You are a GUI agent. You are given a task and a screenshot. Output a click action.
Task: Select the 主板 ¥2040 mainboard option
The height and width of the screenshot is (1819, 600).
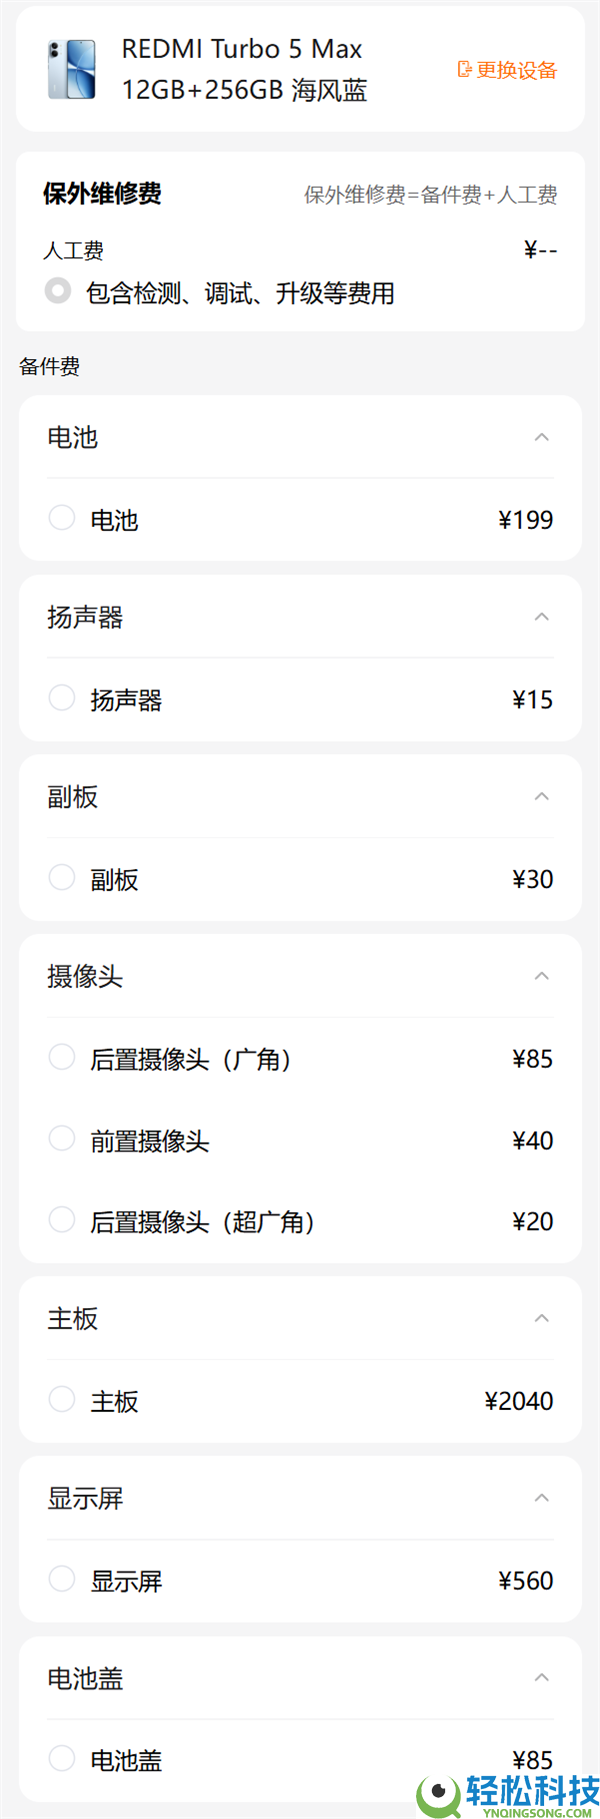click(61, 1398)
